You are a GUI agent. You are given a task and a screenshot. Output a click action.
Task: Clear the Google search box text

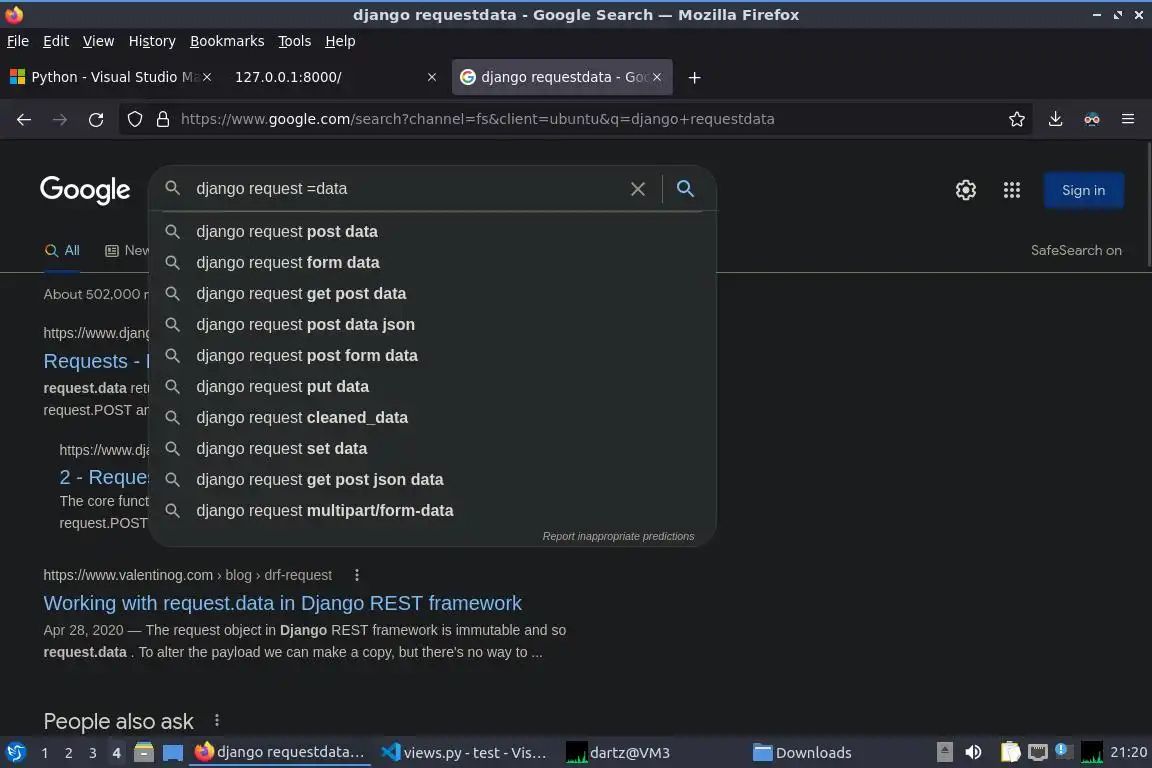click(638, 189)
